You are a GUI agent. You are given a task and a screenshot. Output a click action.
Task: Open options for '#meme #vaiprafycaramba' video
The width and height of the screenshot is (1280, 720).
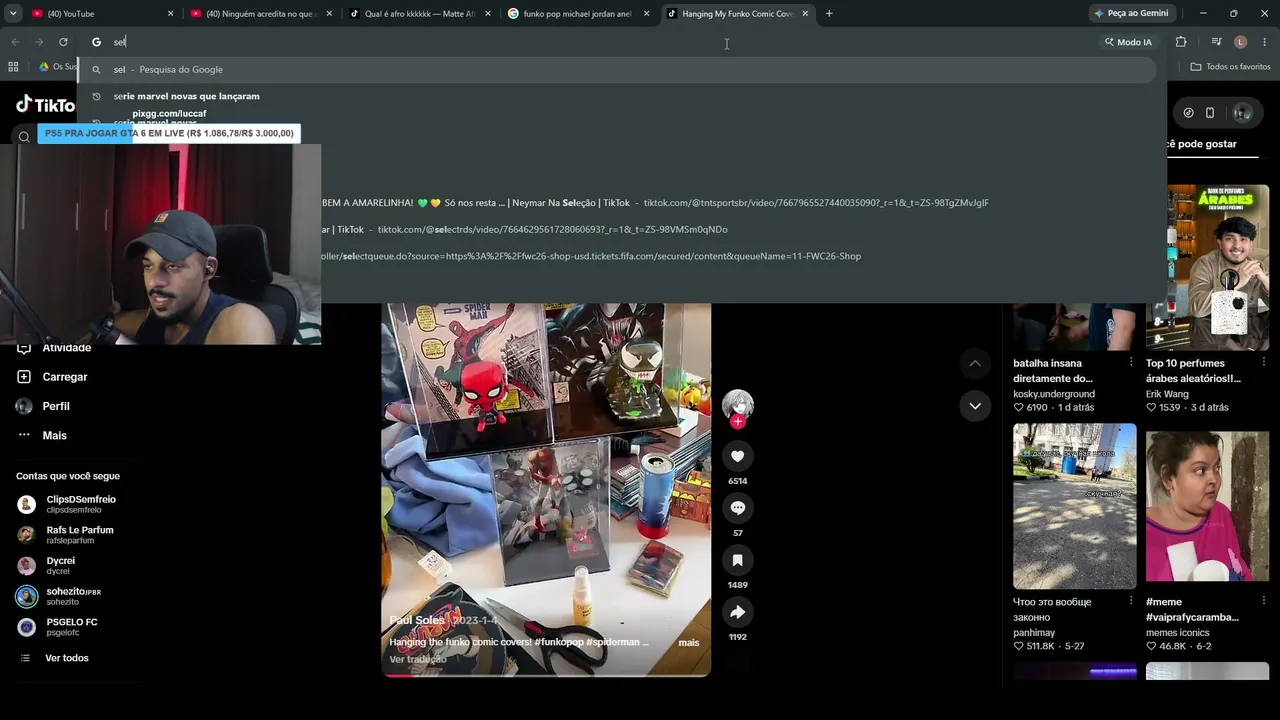[1263, 601]
